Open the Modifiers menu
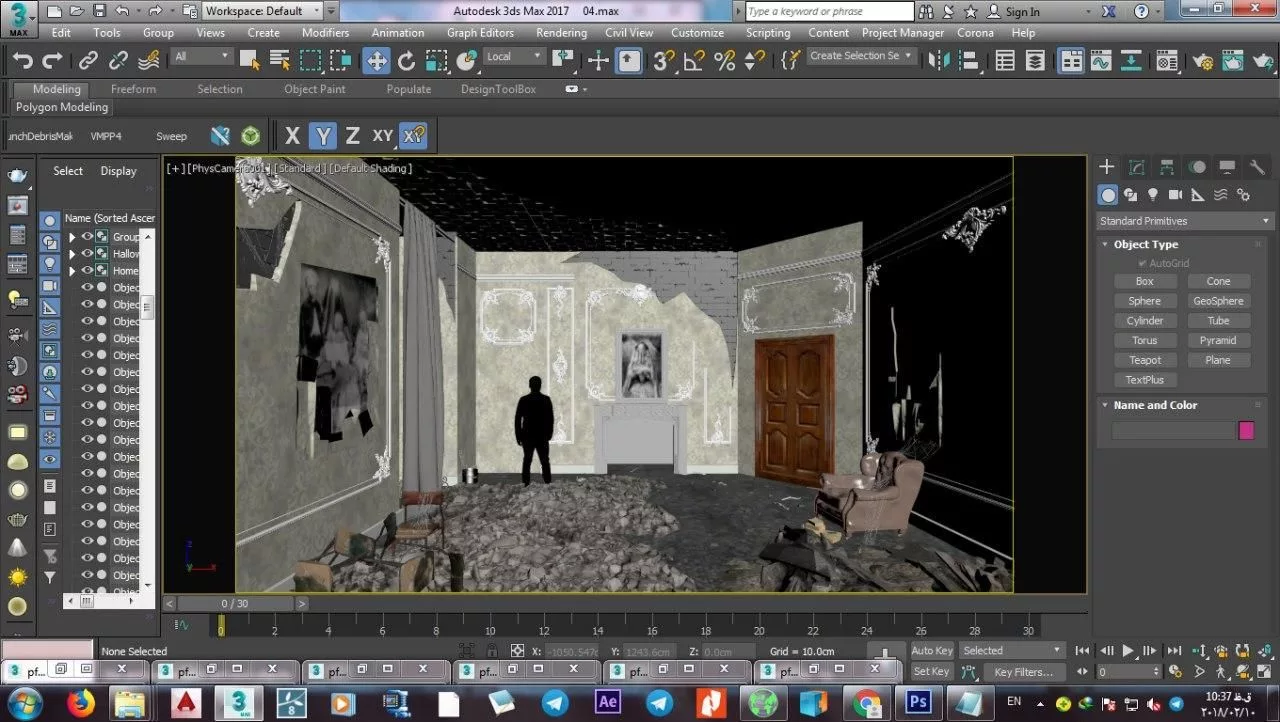1280x722 pixels. [x=325, y=32]
